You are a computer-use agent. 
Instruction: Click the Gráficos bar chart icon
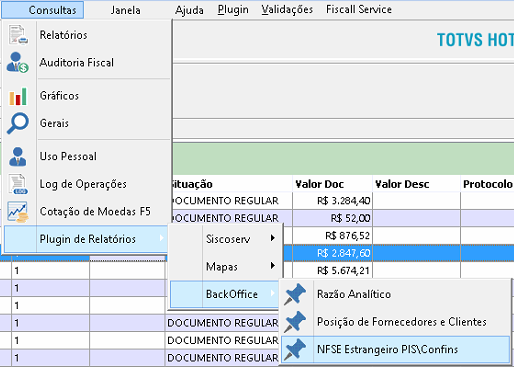pyautogui.click(x=18, y=96)
